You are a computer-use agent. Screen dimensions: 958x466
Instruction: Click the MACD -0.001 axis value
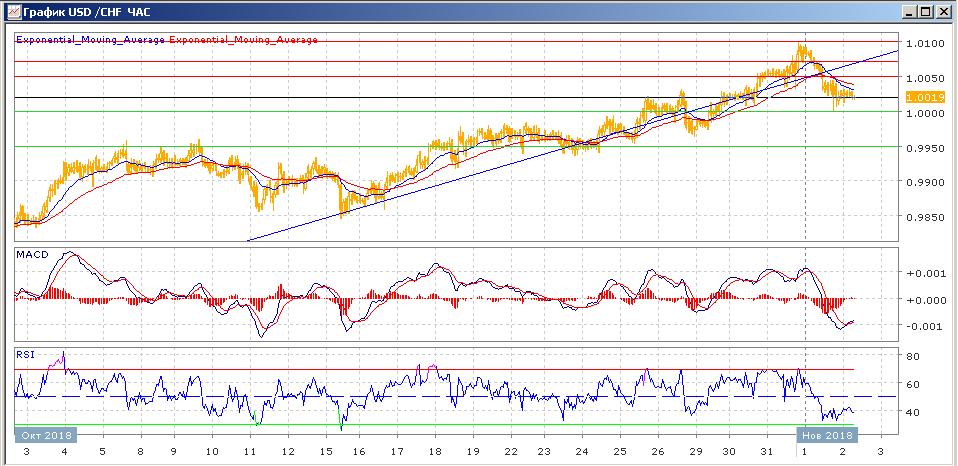coord(926,326)
